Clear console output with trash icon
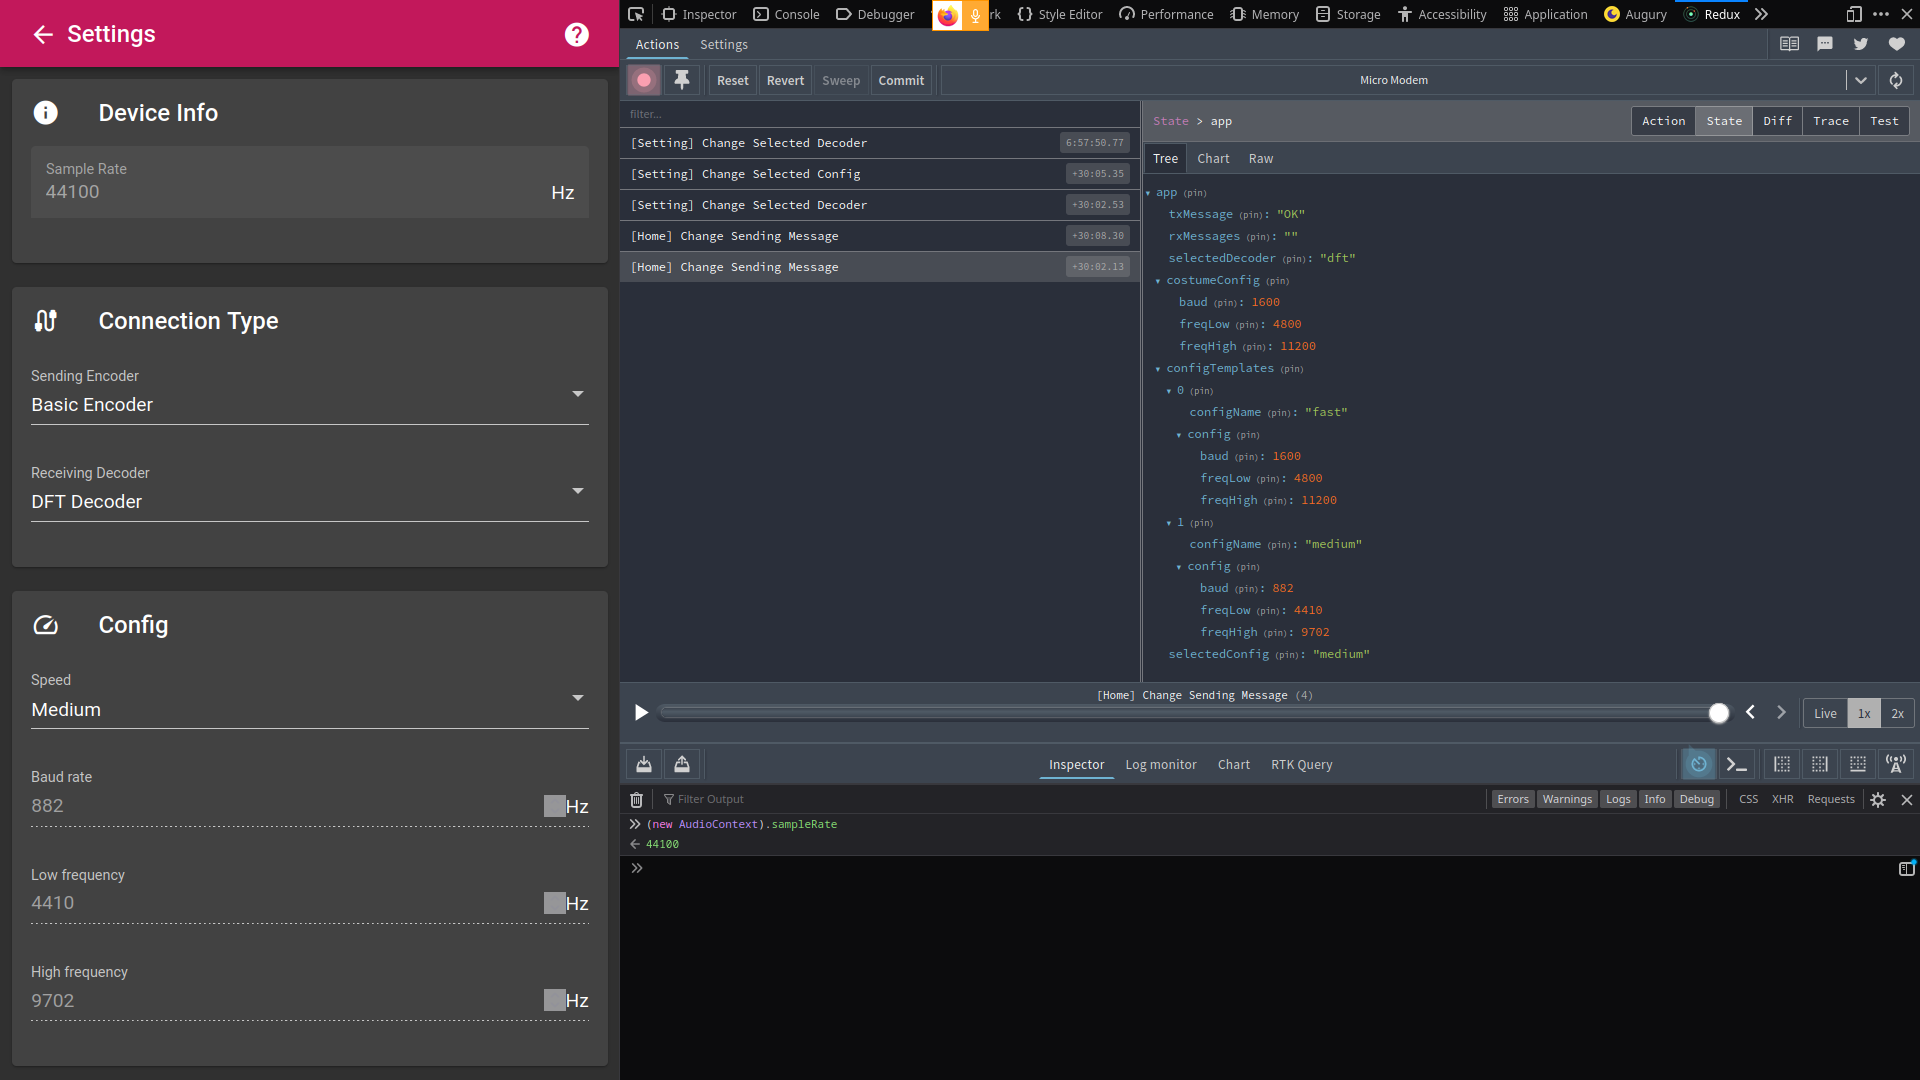 (636, 799)
